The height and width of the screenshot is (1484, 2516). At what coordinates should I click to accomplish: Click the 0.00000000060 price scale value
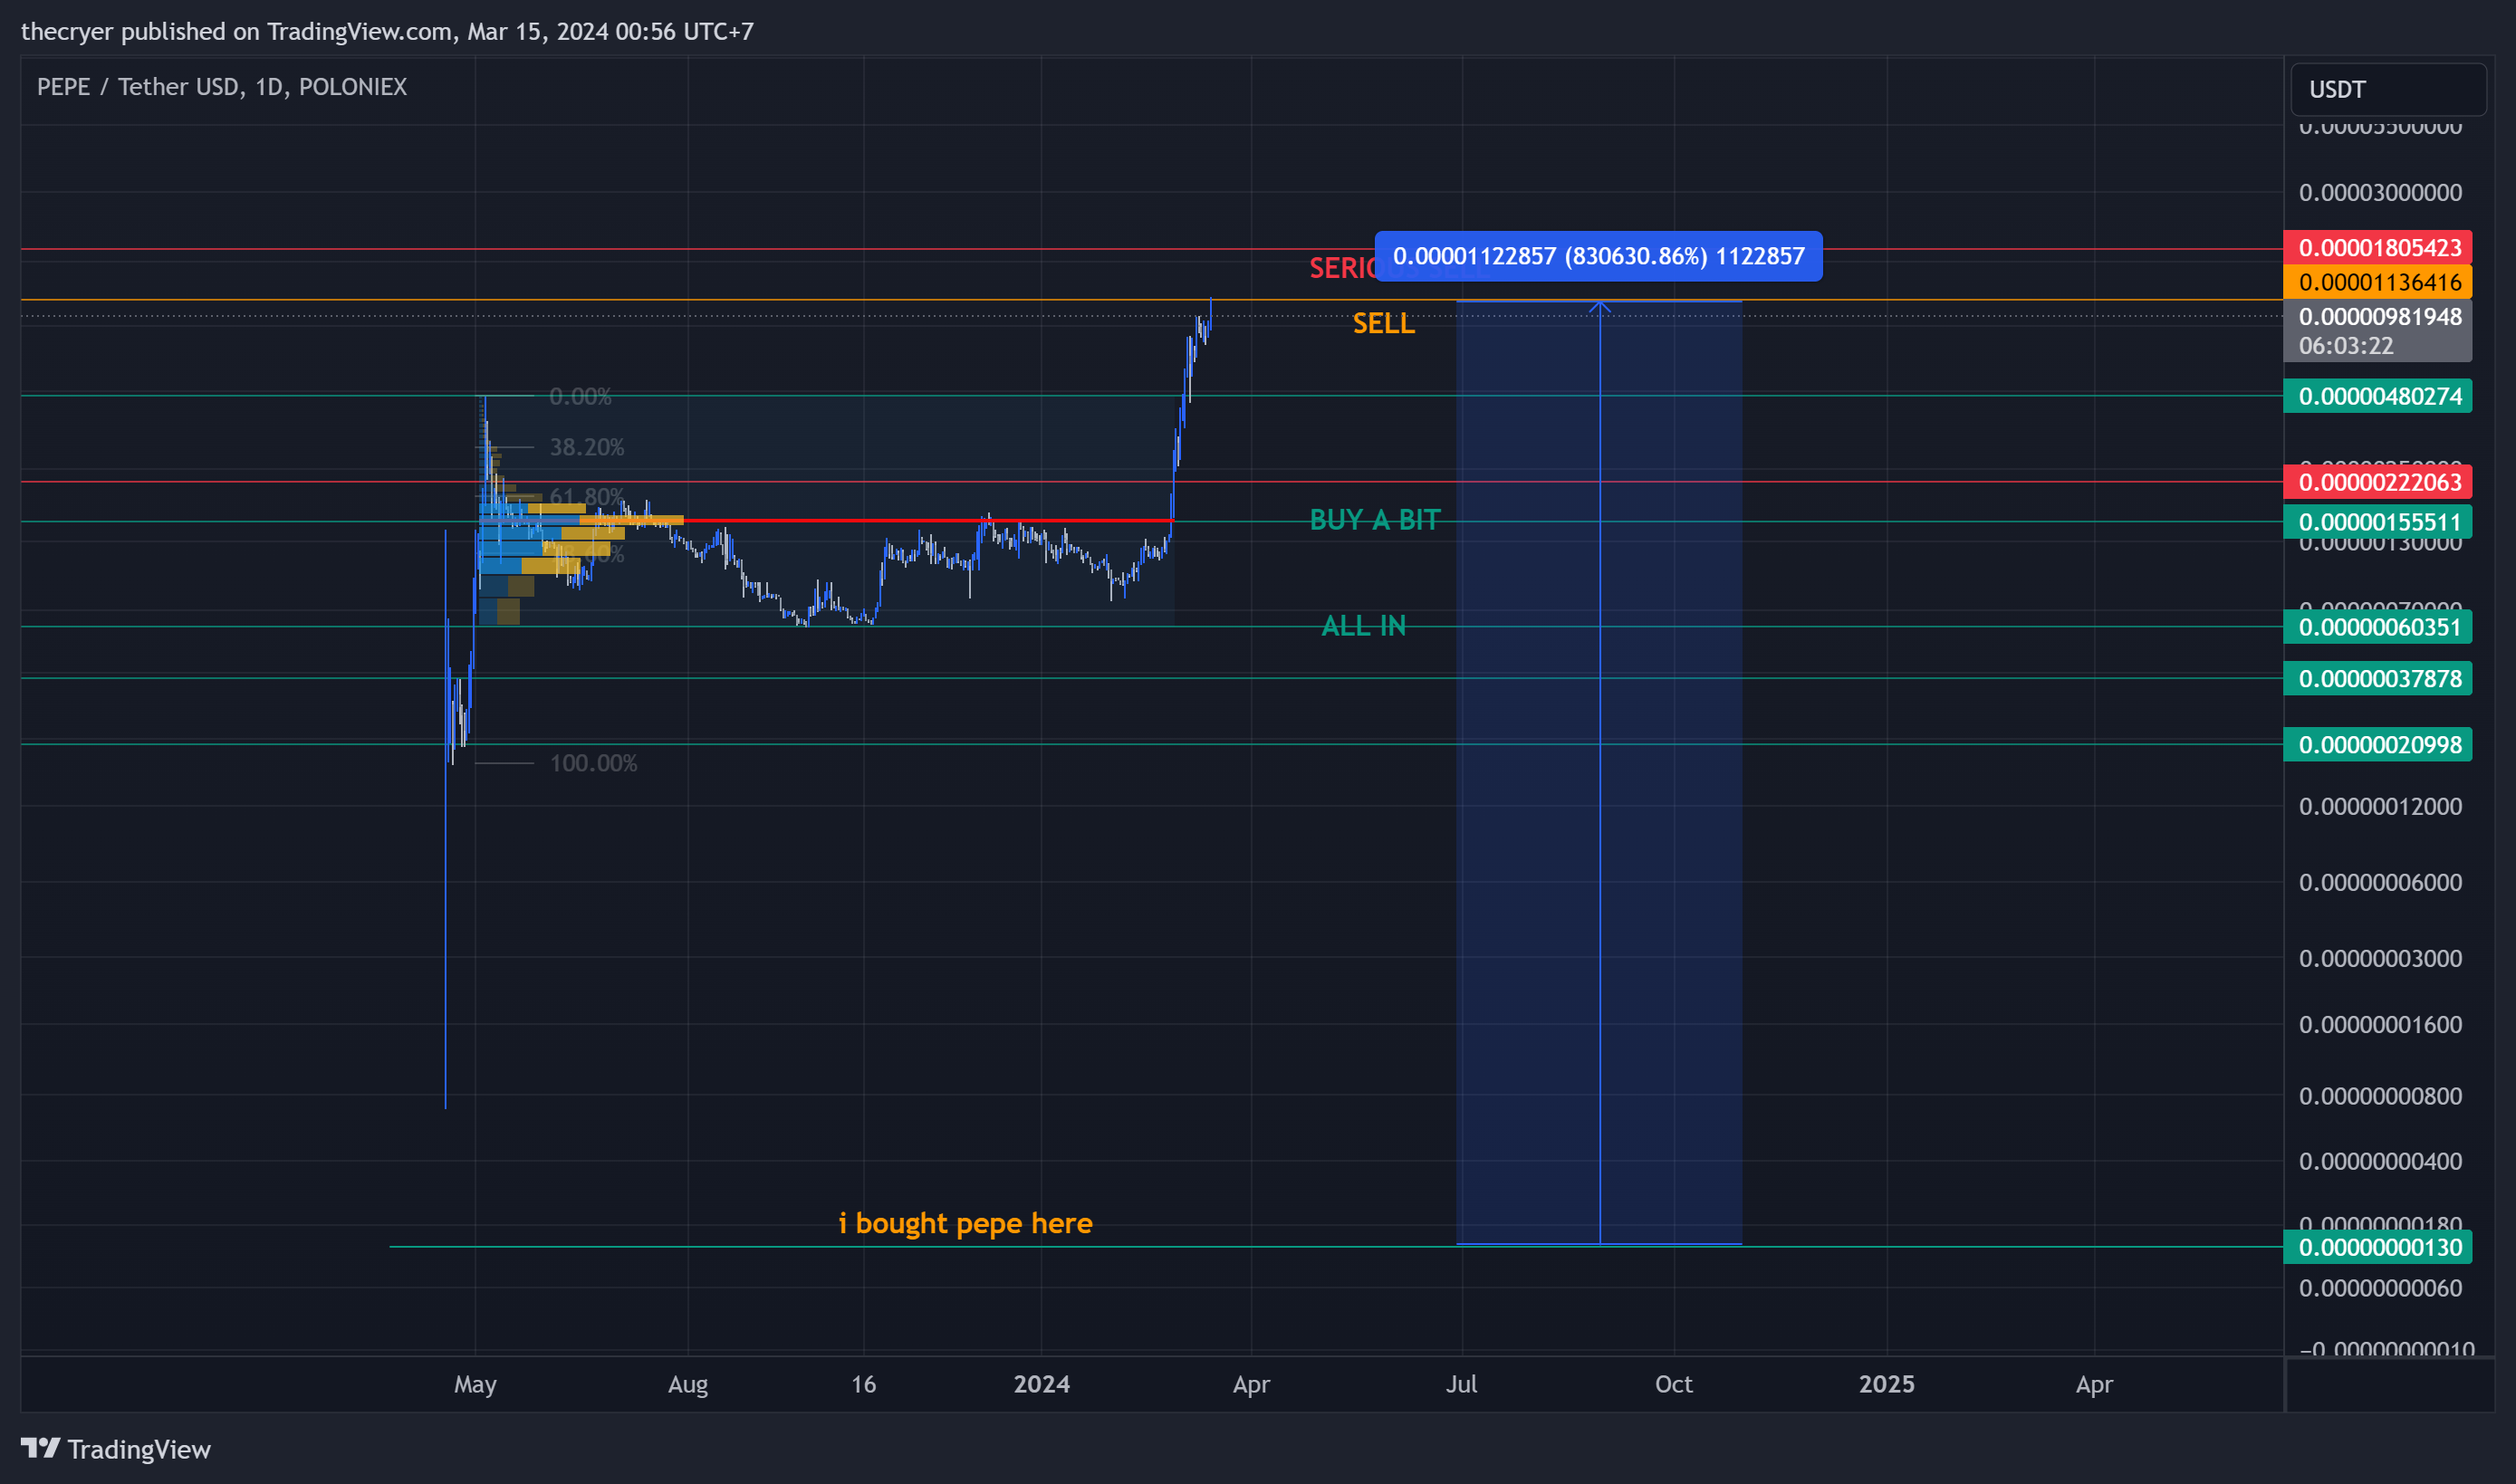pos(2380,1288)
